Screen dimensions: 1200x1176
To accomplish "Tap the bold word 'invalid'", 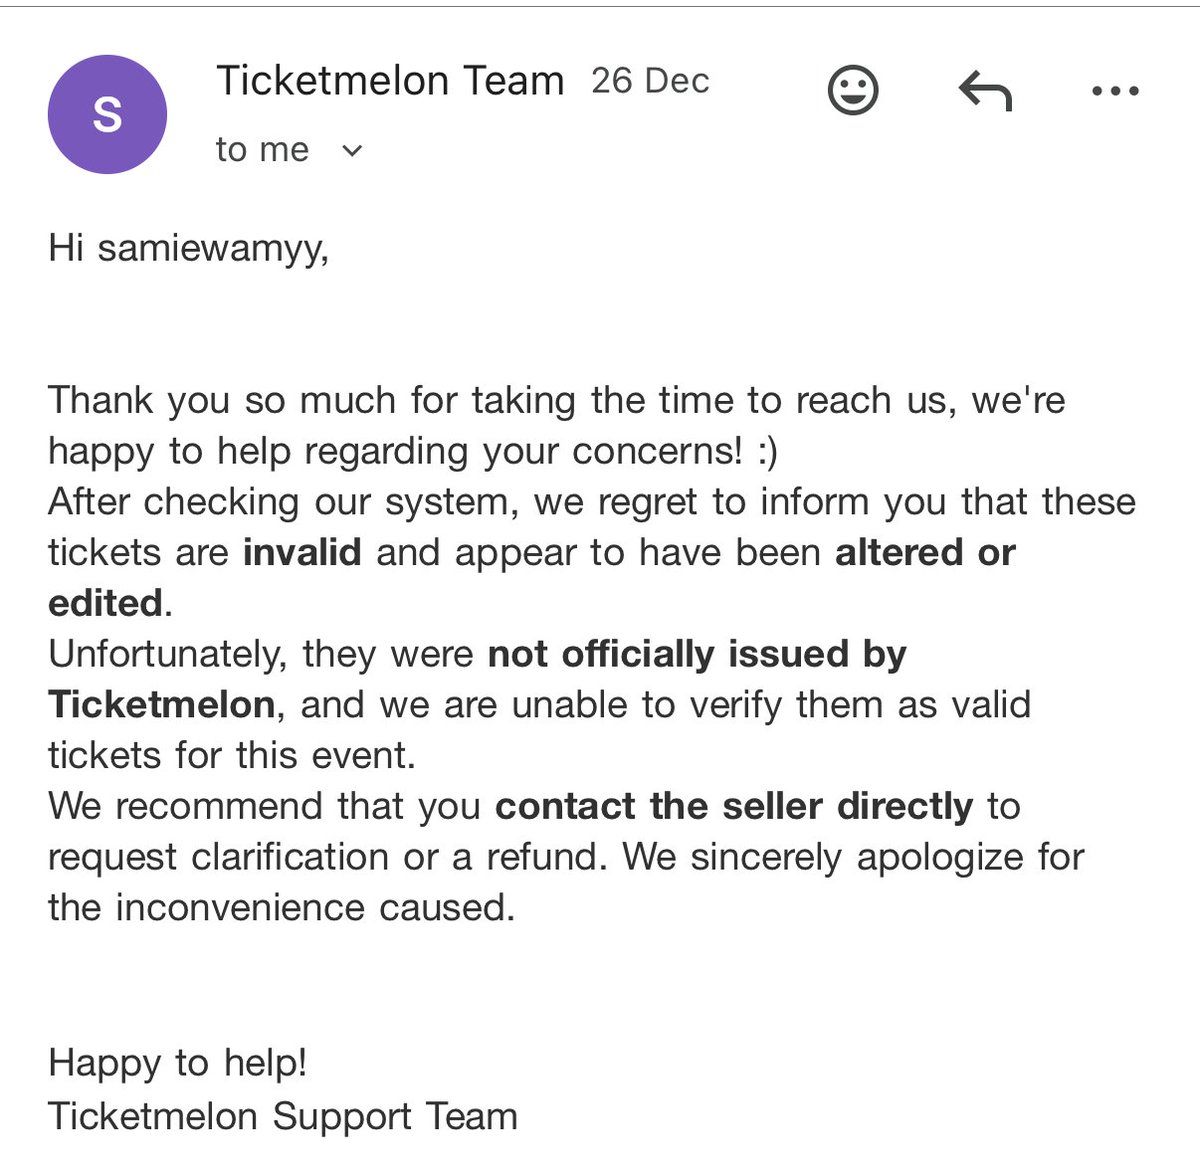I will [x=302, y=552].
